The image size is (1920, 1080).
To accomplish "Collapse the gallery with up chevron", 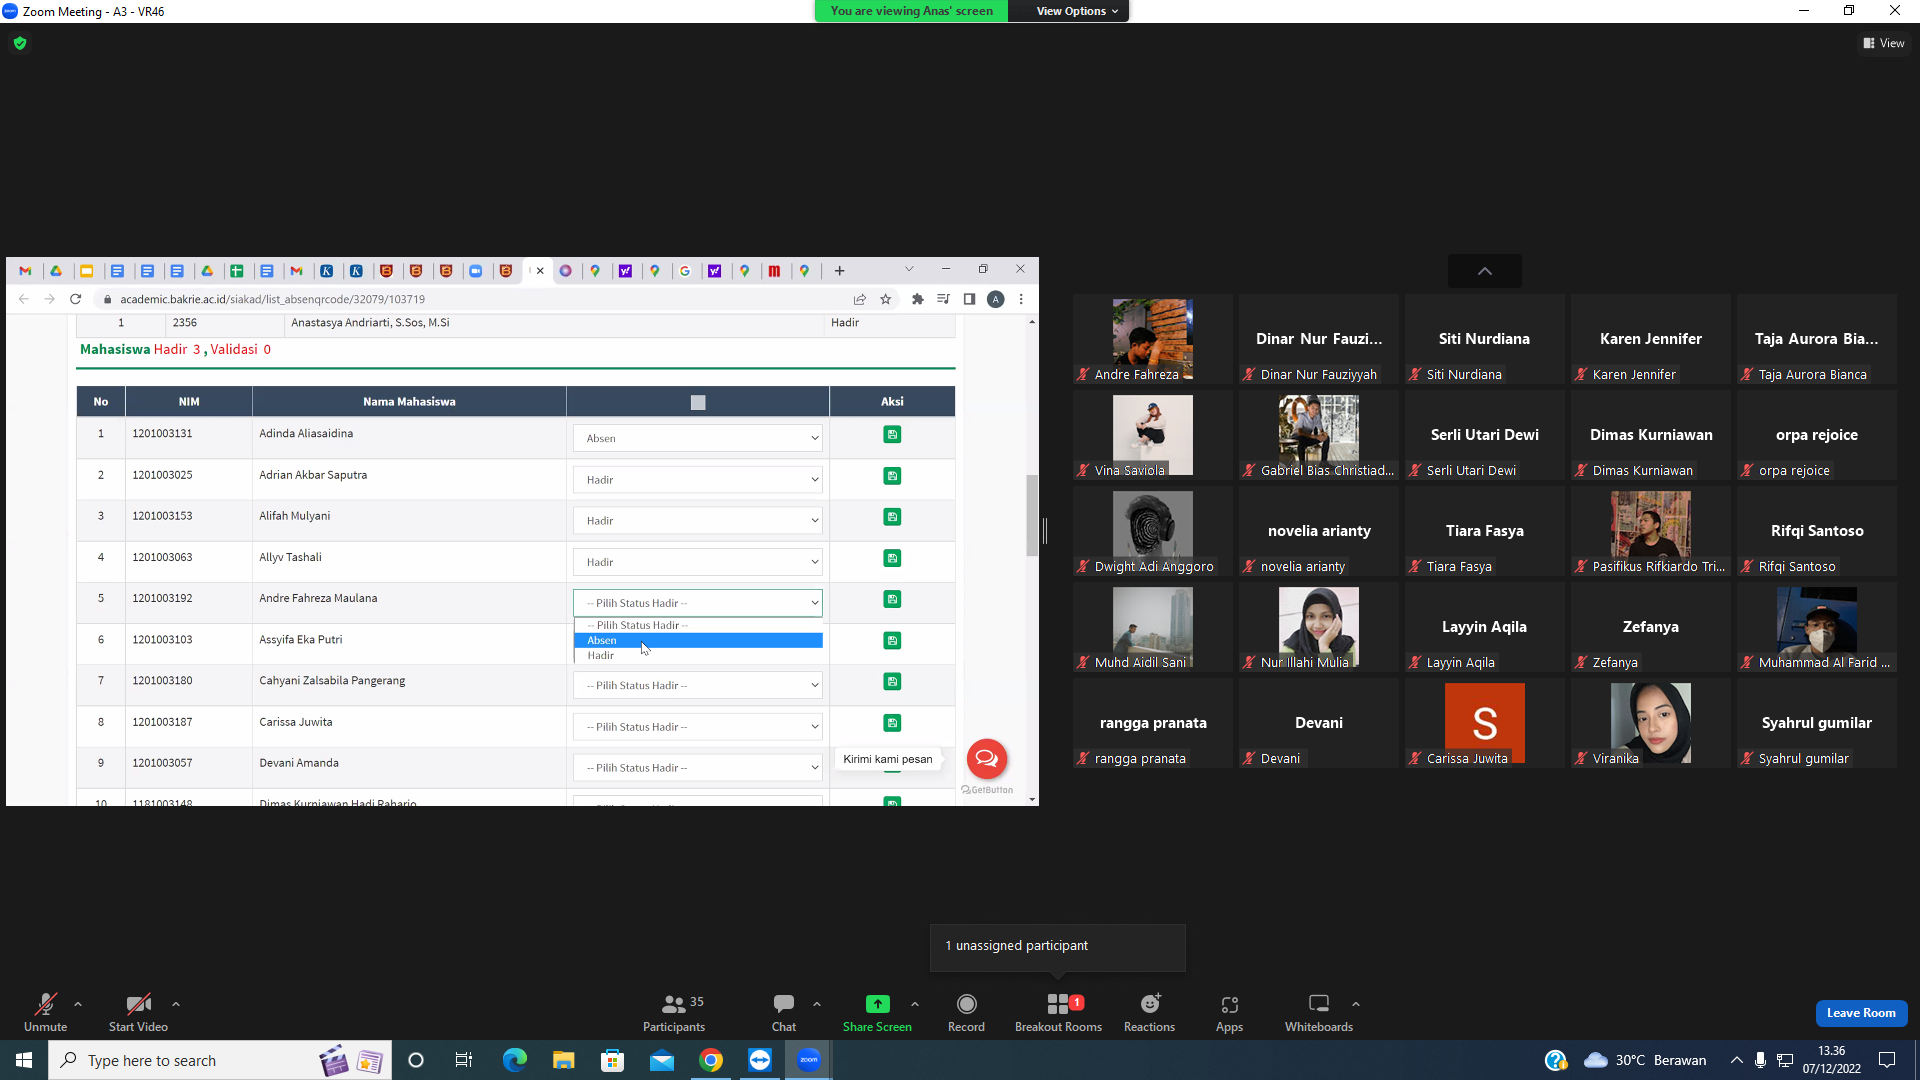I will click(1485, 271).
